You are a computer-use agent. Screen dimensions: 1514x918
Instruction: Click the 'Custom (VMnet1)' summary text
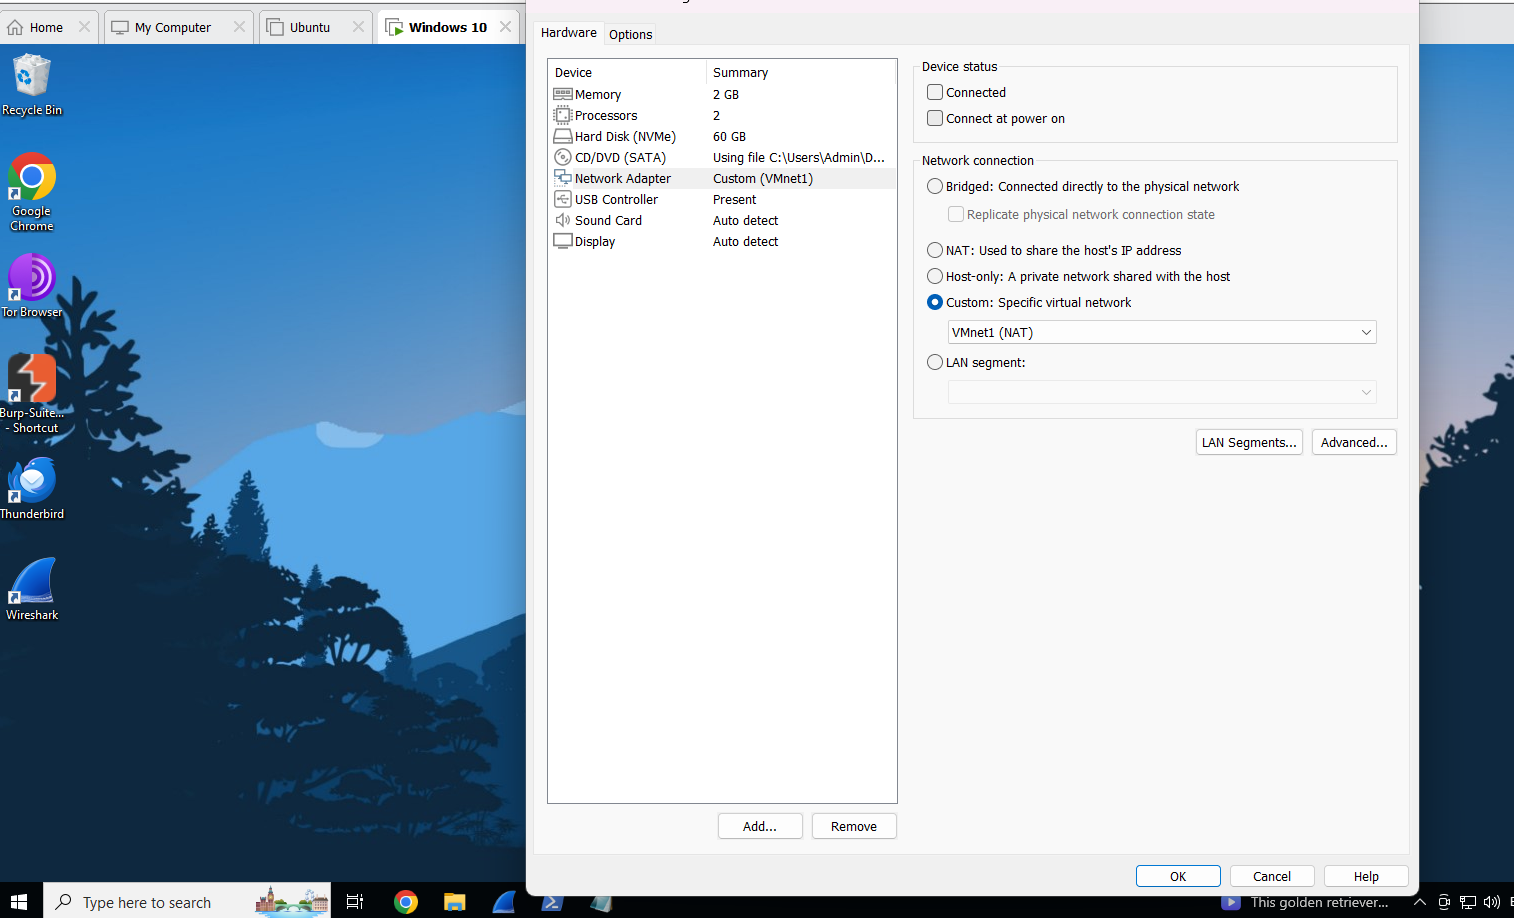tap(763, 178)
